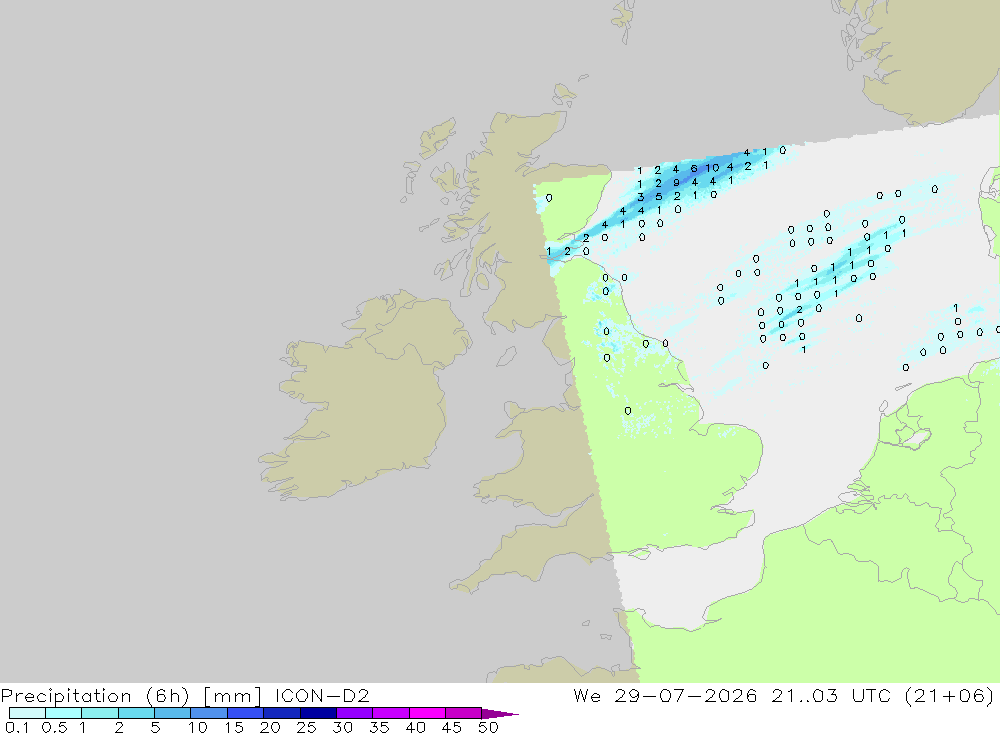The image size is (1000, 733).
Task: Click the legend swatch between 35 and 40
Action: (391, 713)
